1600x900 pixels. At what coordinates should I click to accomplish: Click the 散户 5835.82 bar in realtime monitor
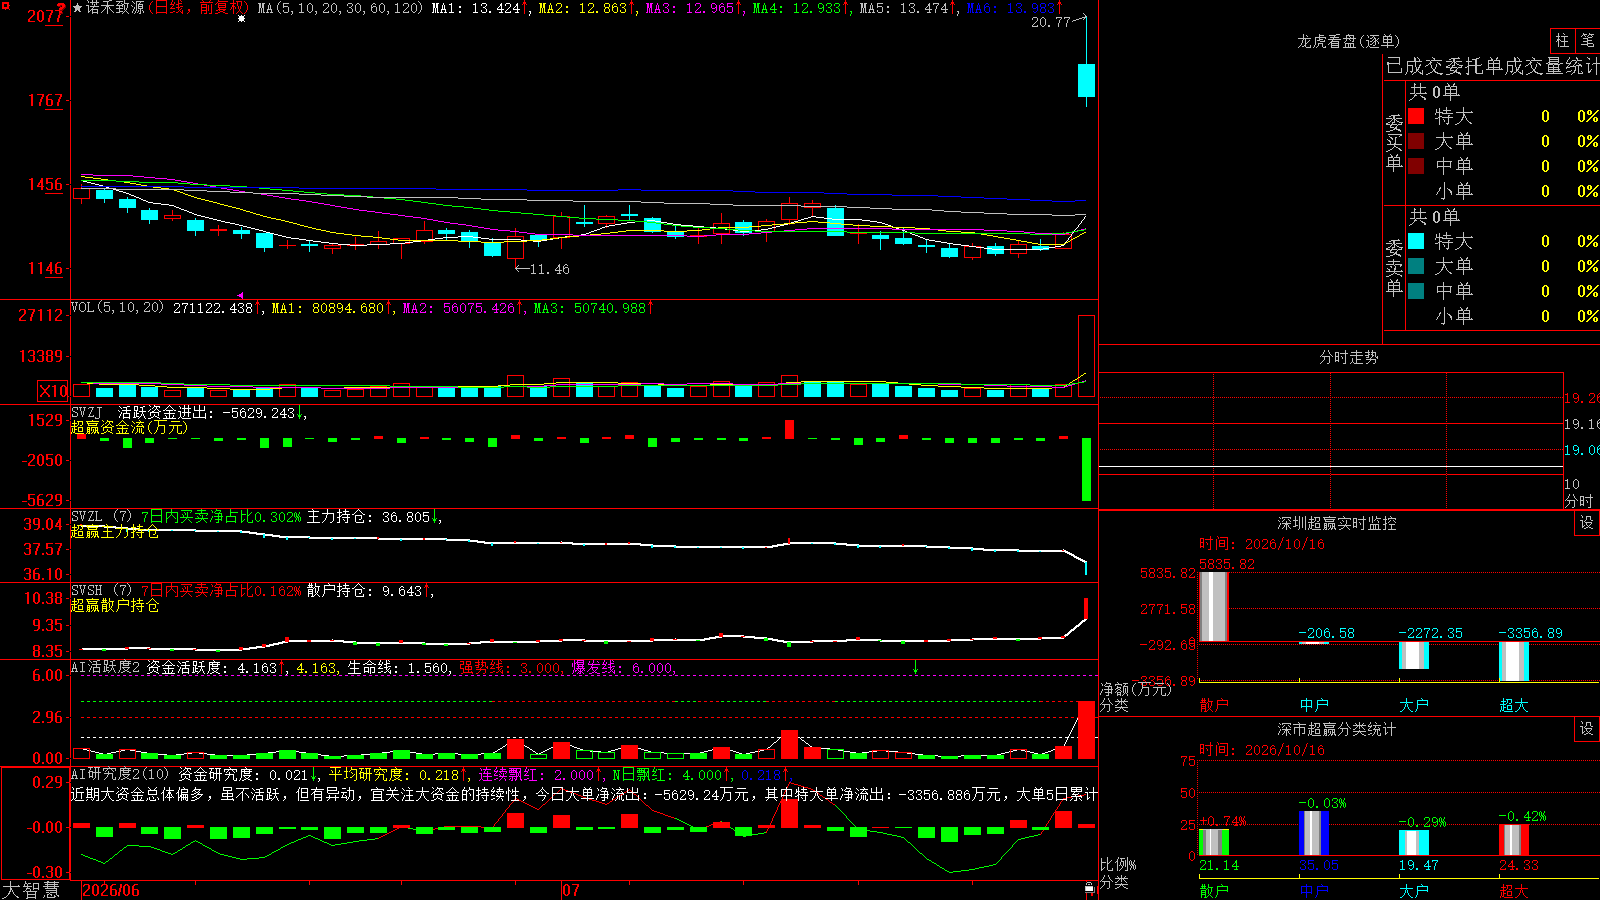point(1214,607)
